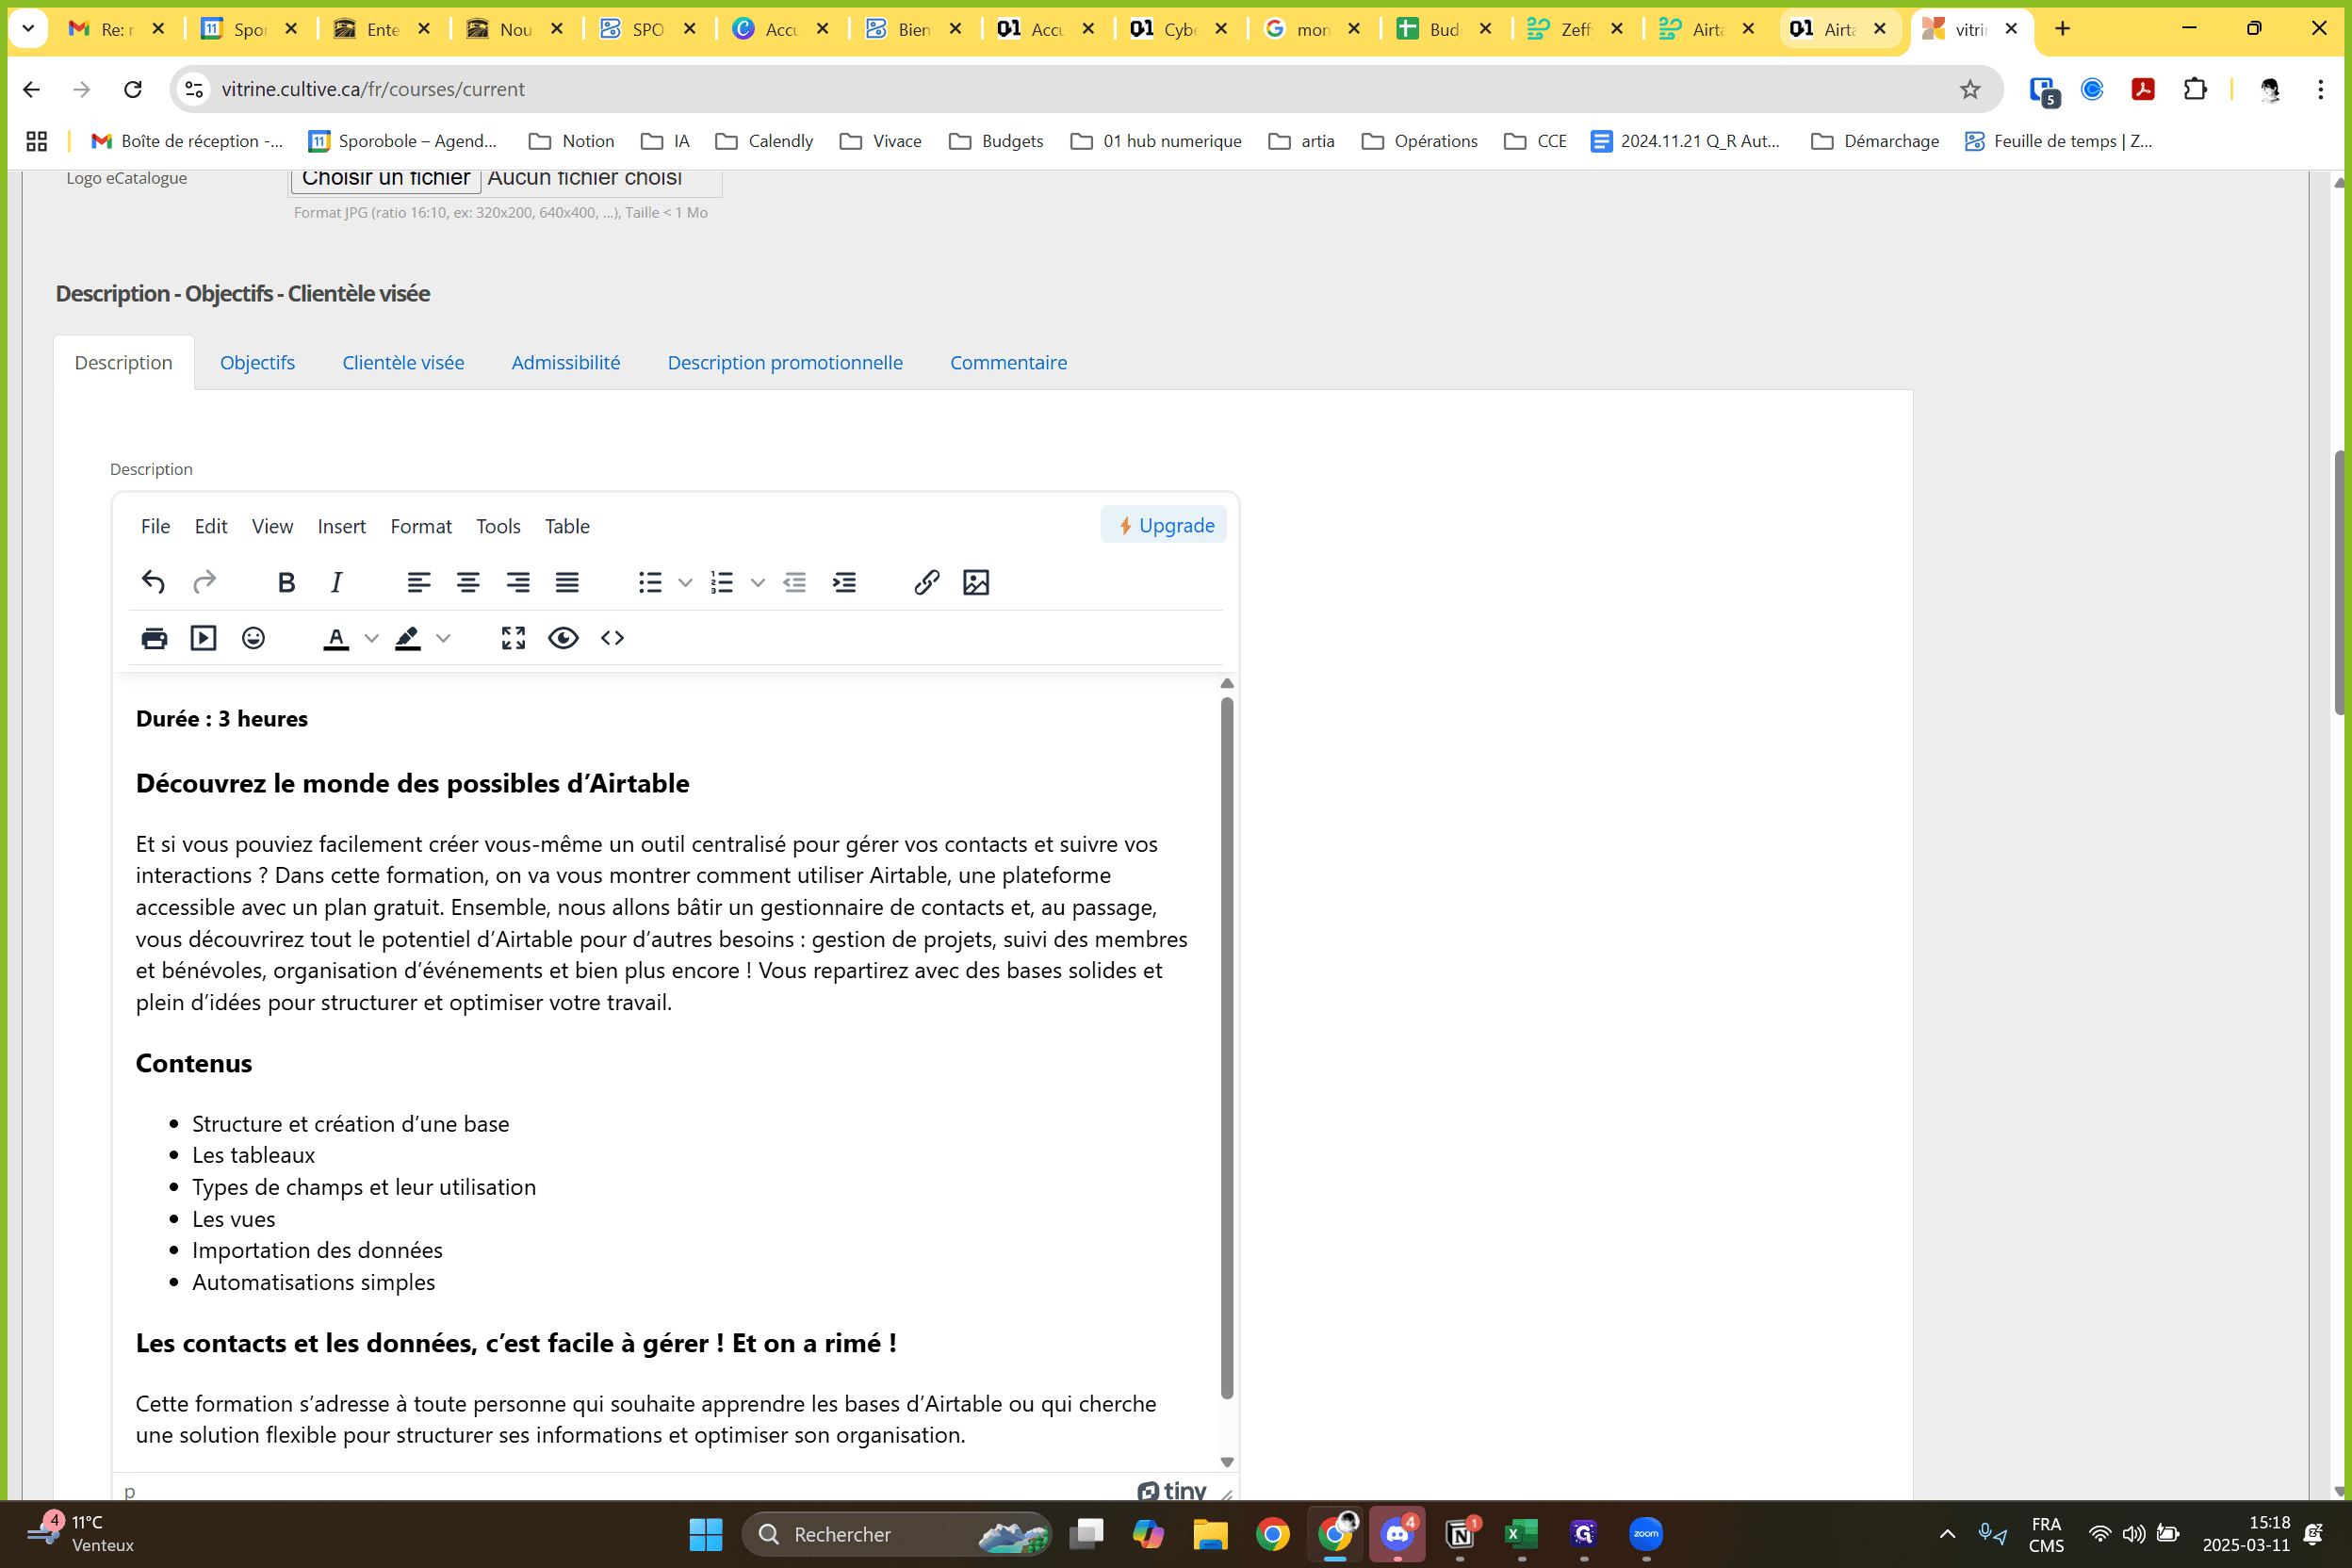The height and width of the screenshot is (1568, 2352).
Task: Open the Commentaire tab
Action: tap(1008, 362)
